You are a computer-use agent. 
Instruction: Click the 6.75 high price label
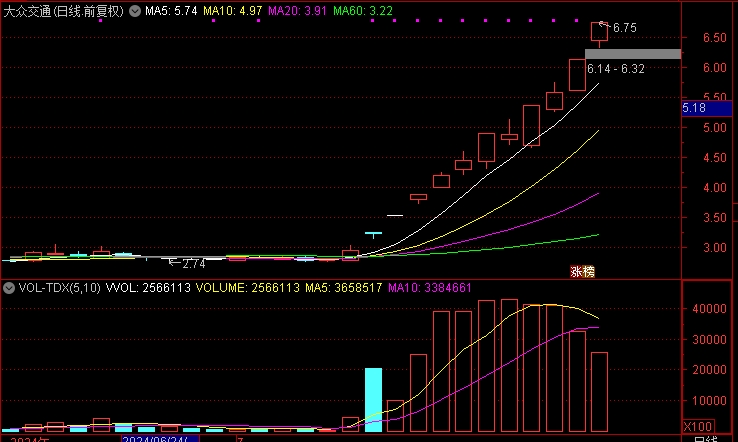coord(625,28)
